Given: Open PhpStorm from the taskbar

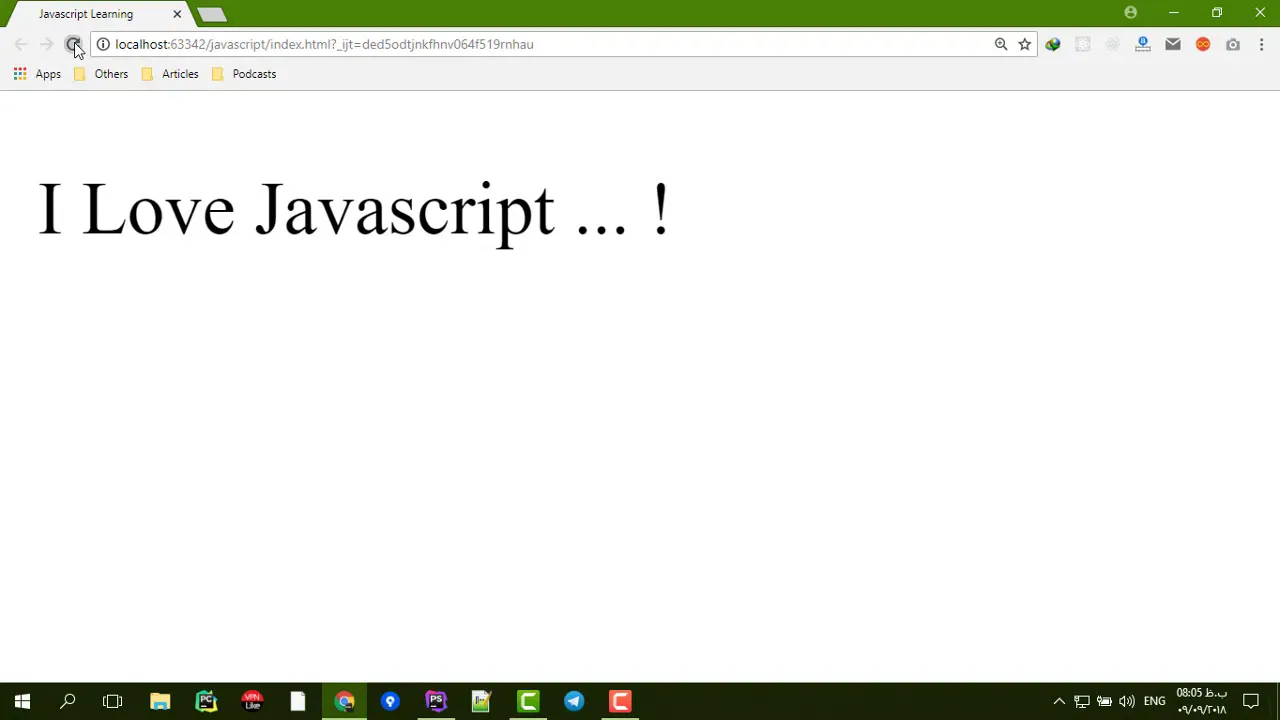Looking at the screenshot, I should coord(436,701).
